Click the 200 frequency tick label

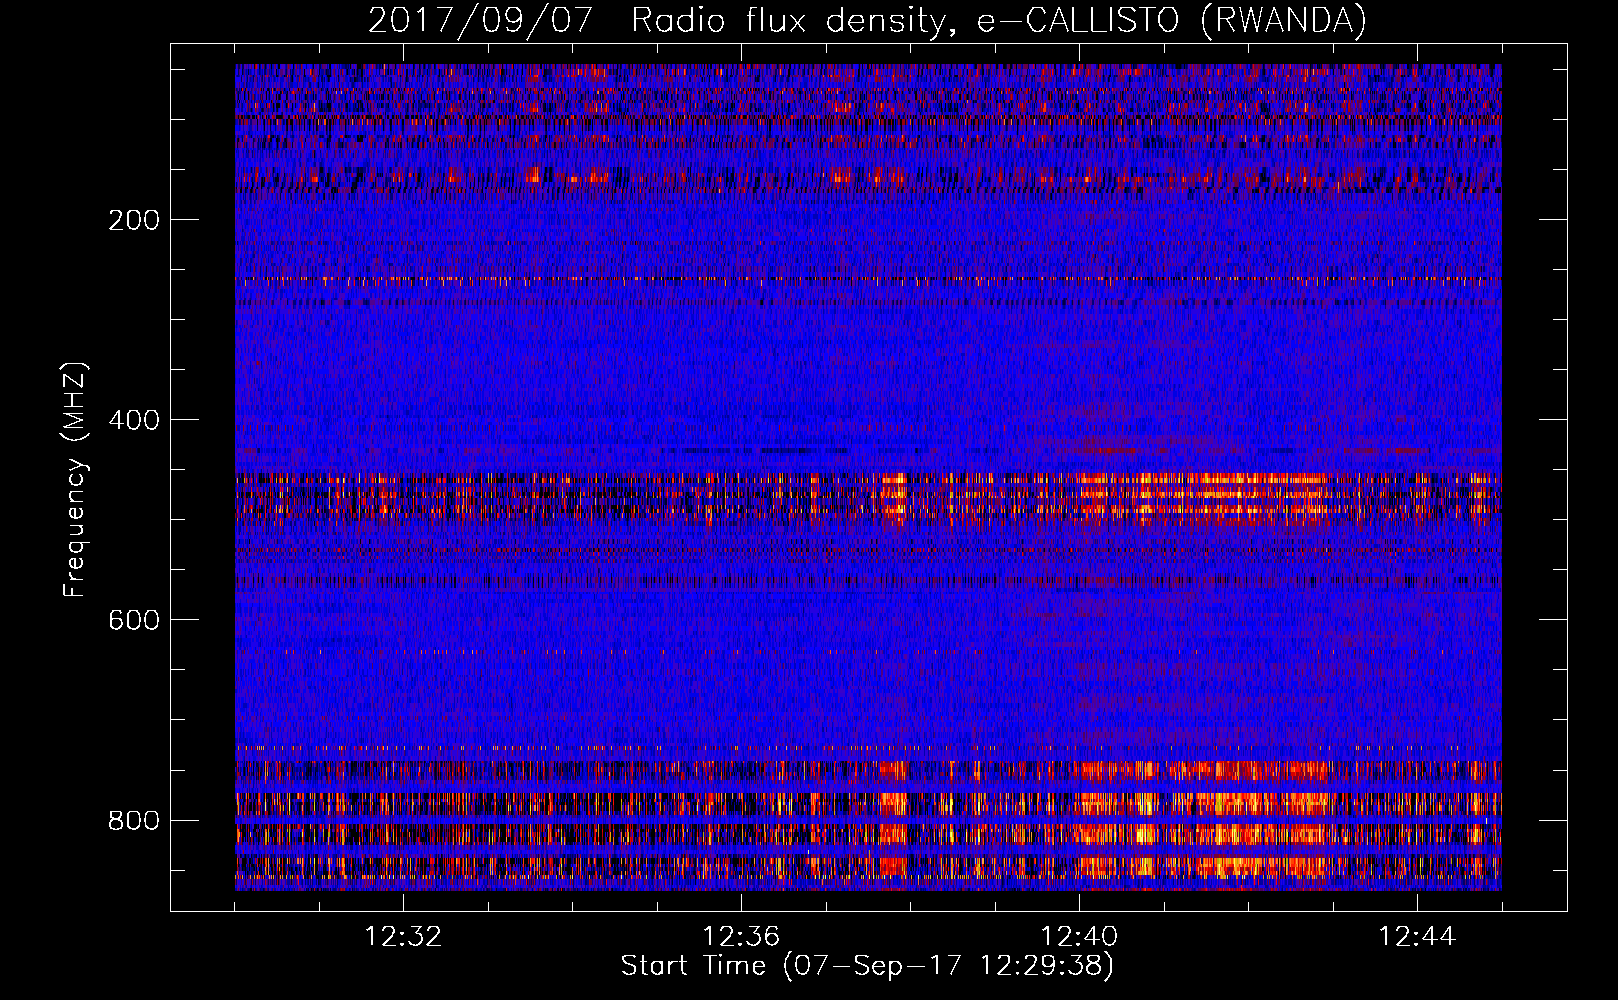[x=134, y=220]
